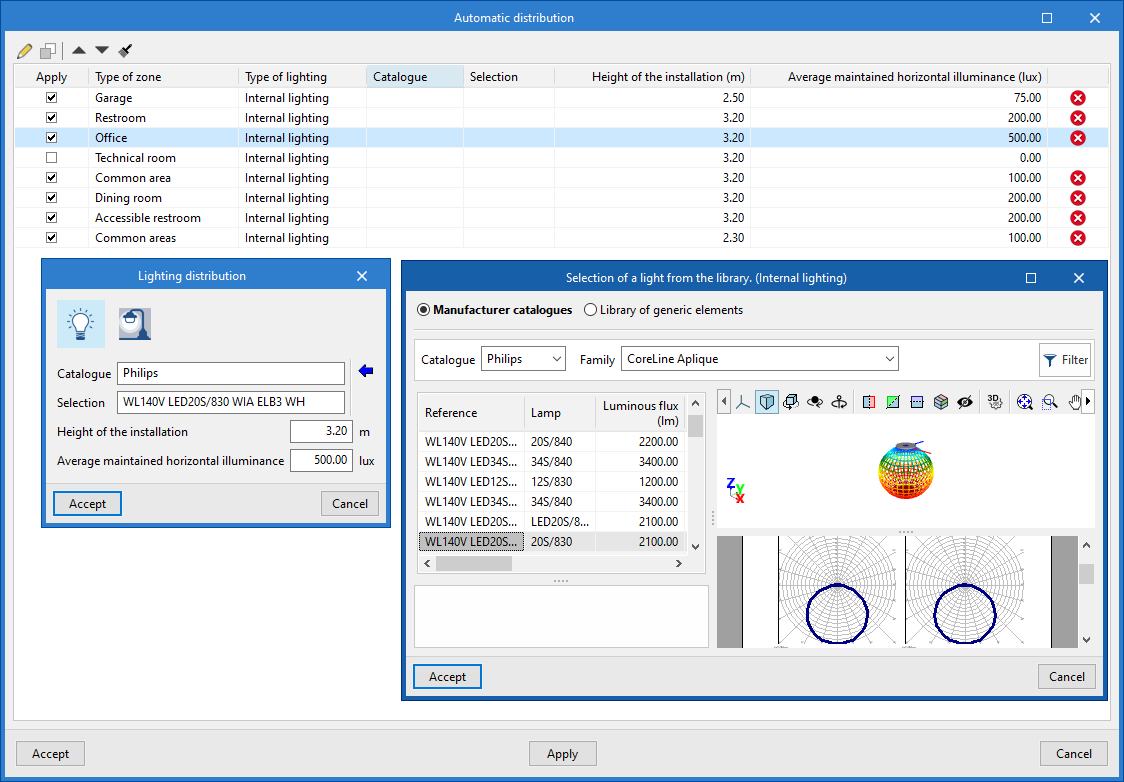Click the crossed-out eye visibility icon
The height and width of the screenshot is (782, 1124).
pos(965,402)
